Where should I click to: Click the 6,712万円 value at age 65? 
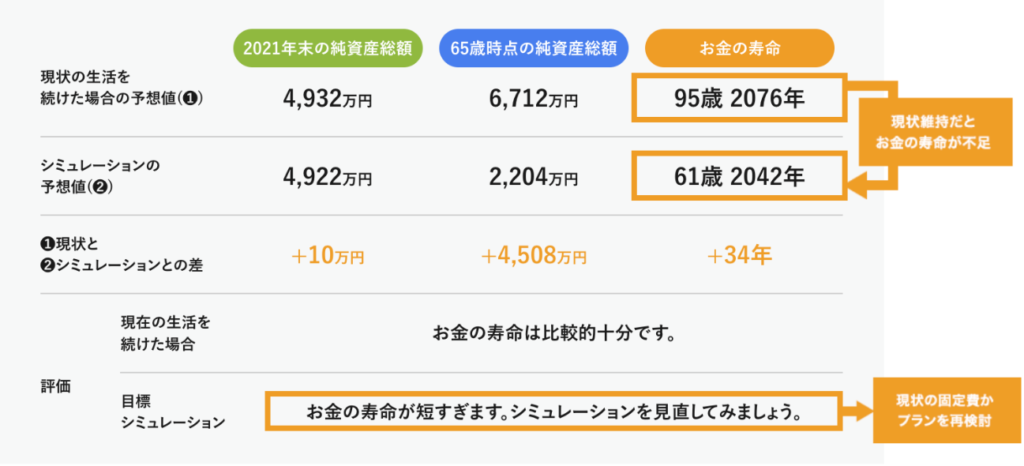534,99
